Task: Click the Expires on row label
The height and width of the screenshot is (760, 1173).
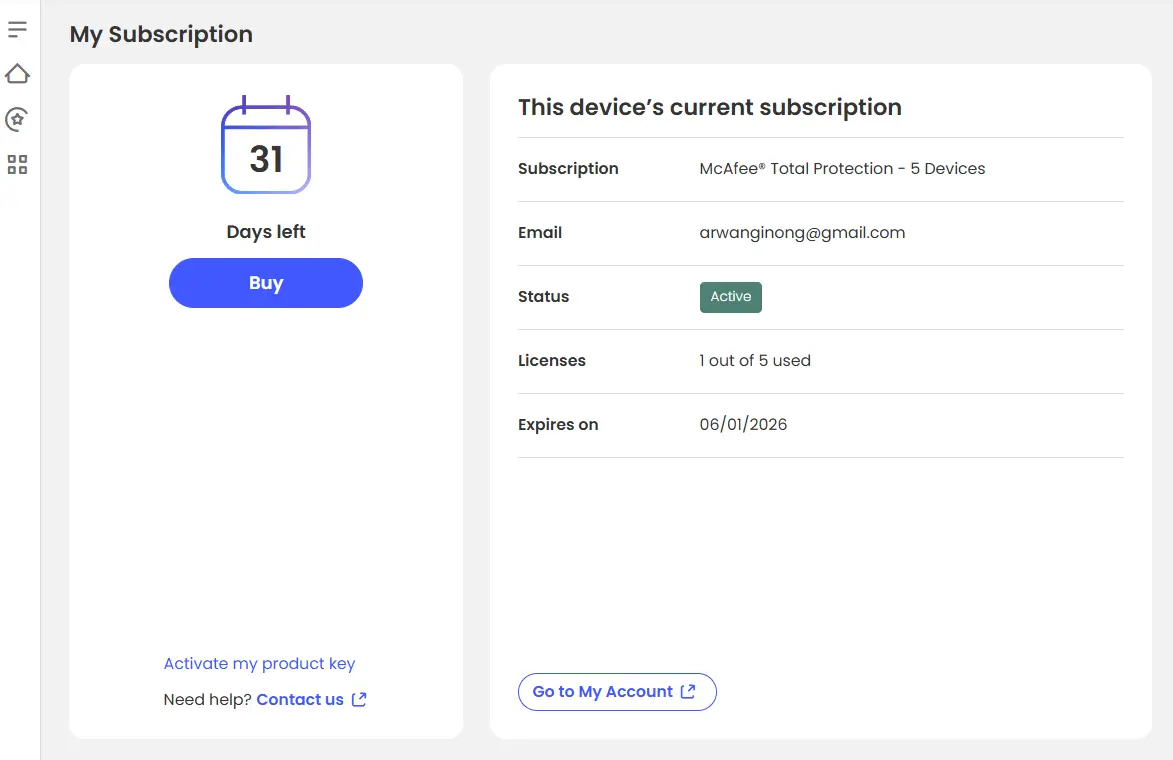Action: click(x=558, y=425)
